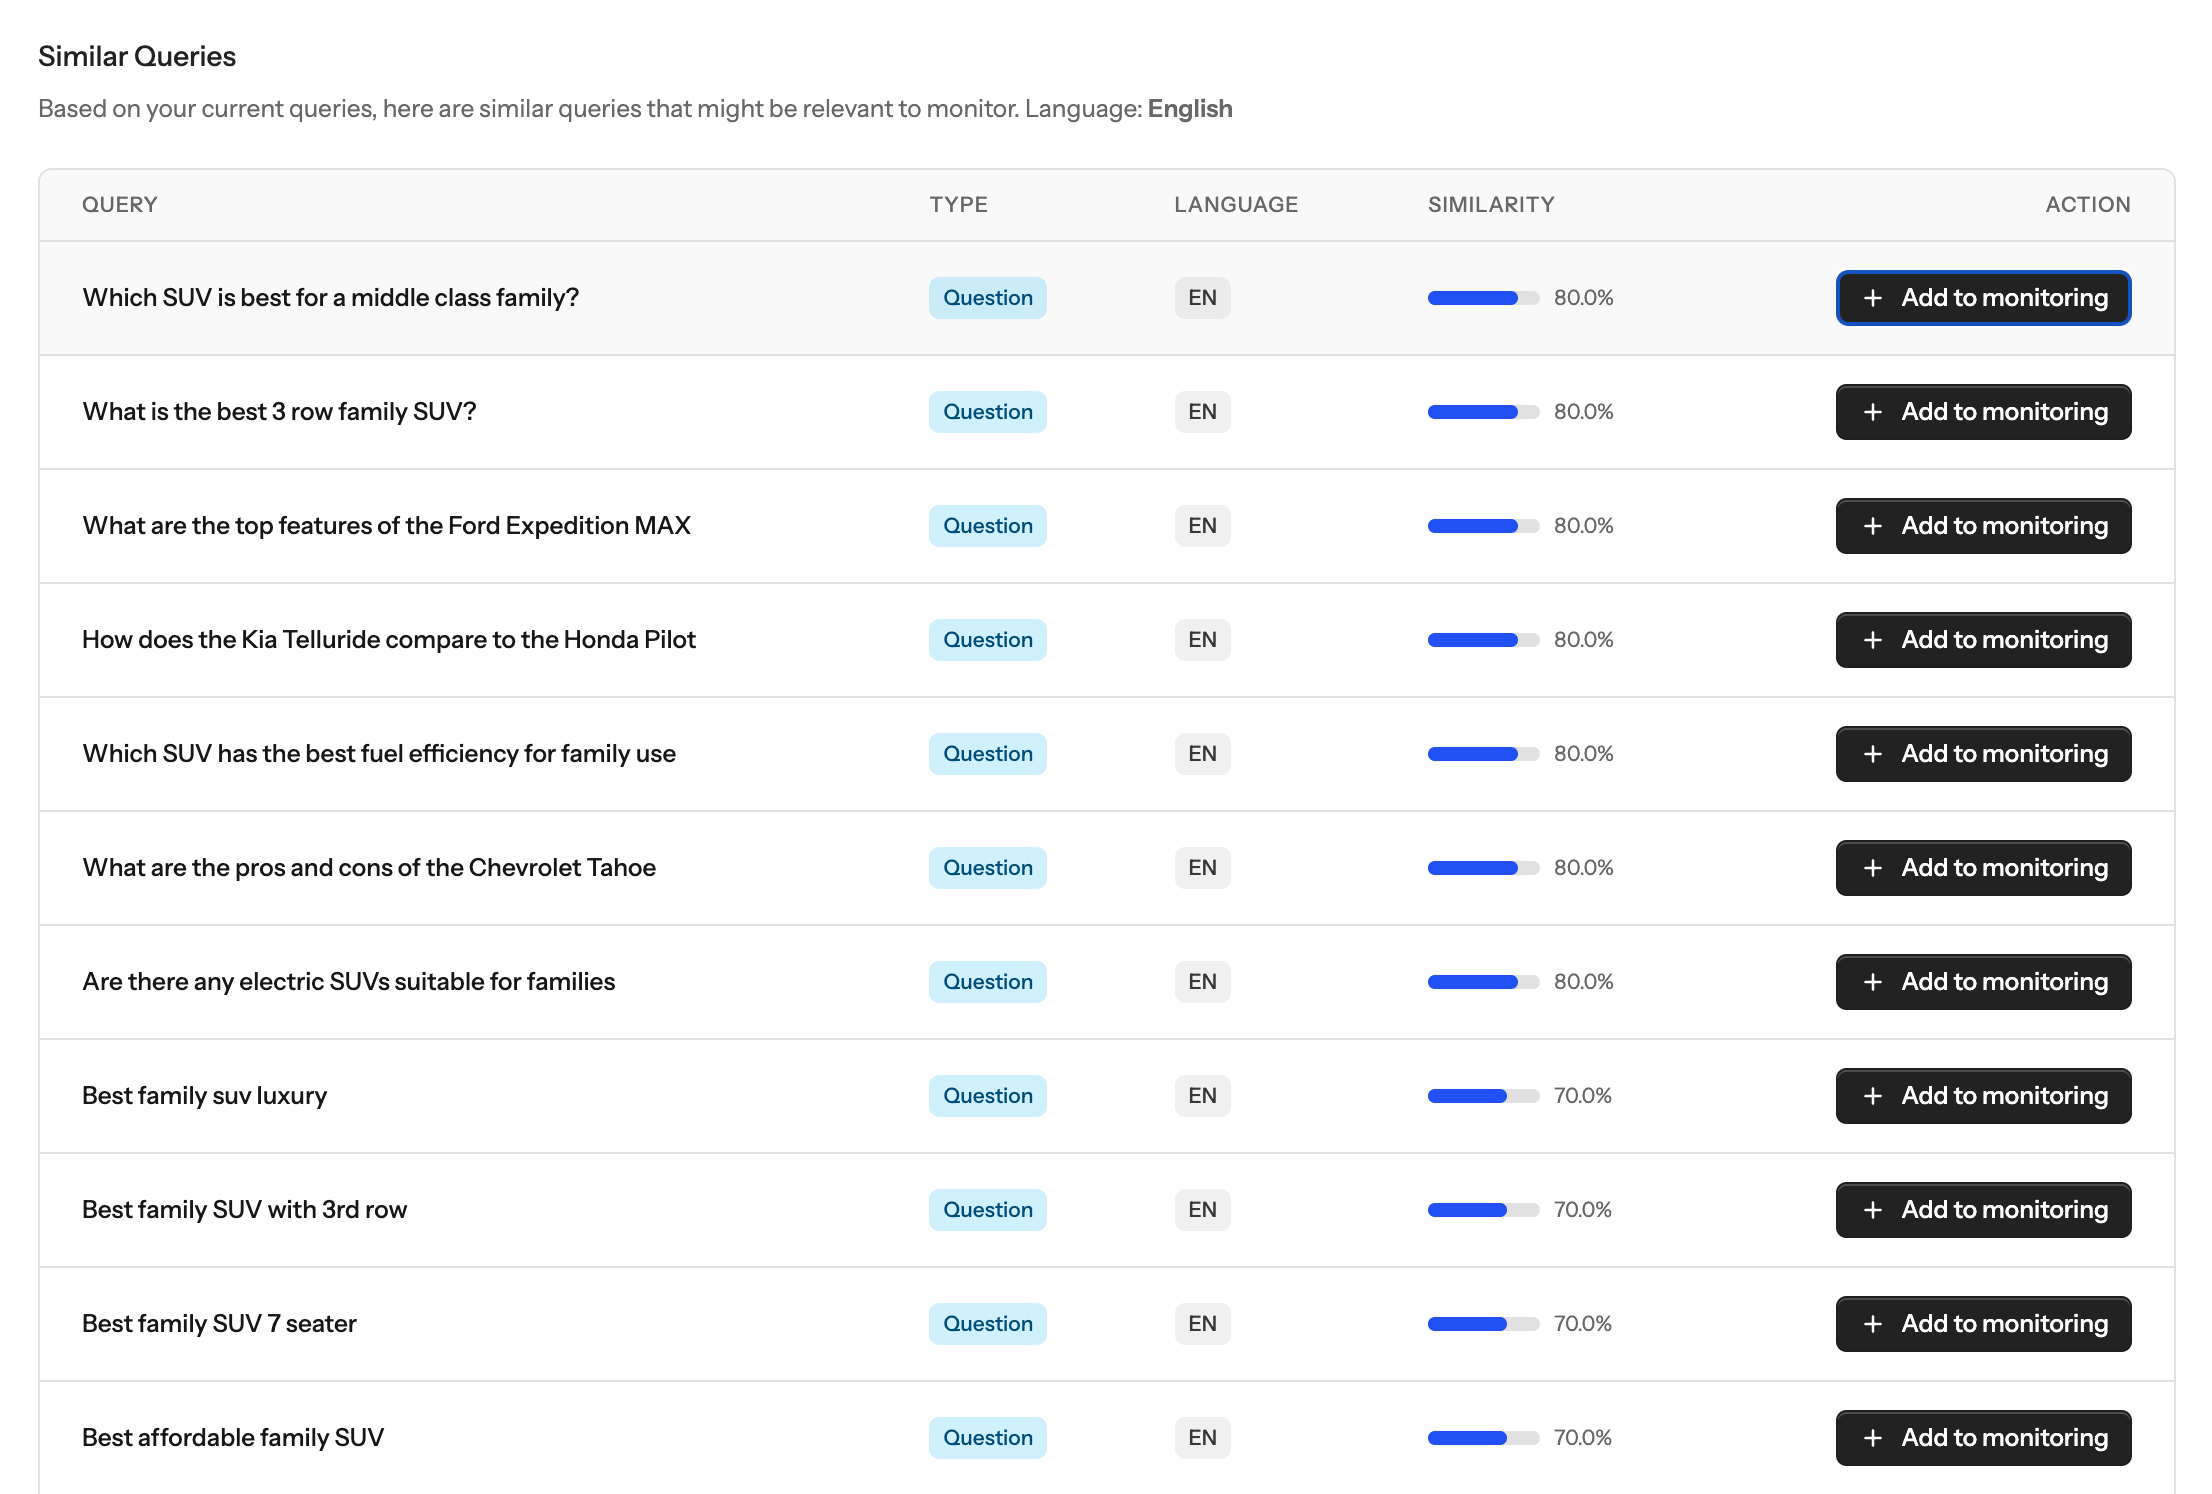Click the Query column header

[120, 205]
